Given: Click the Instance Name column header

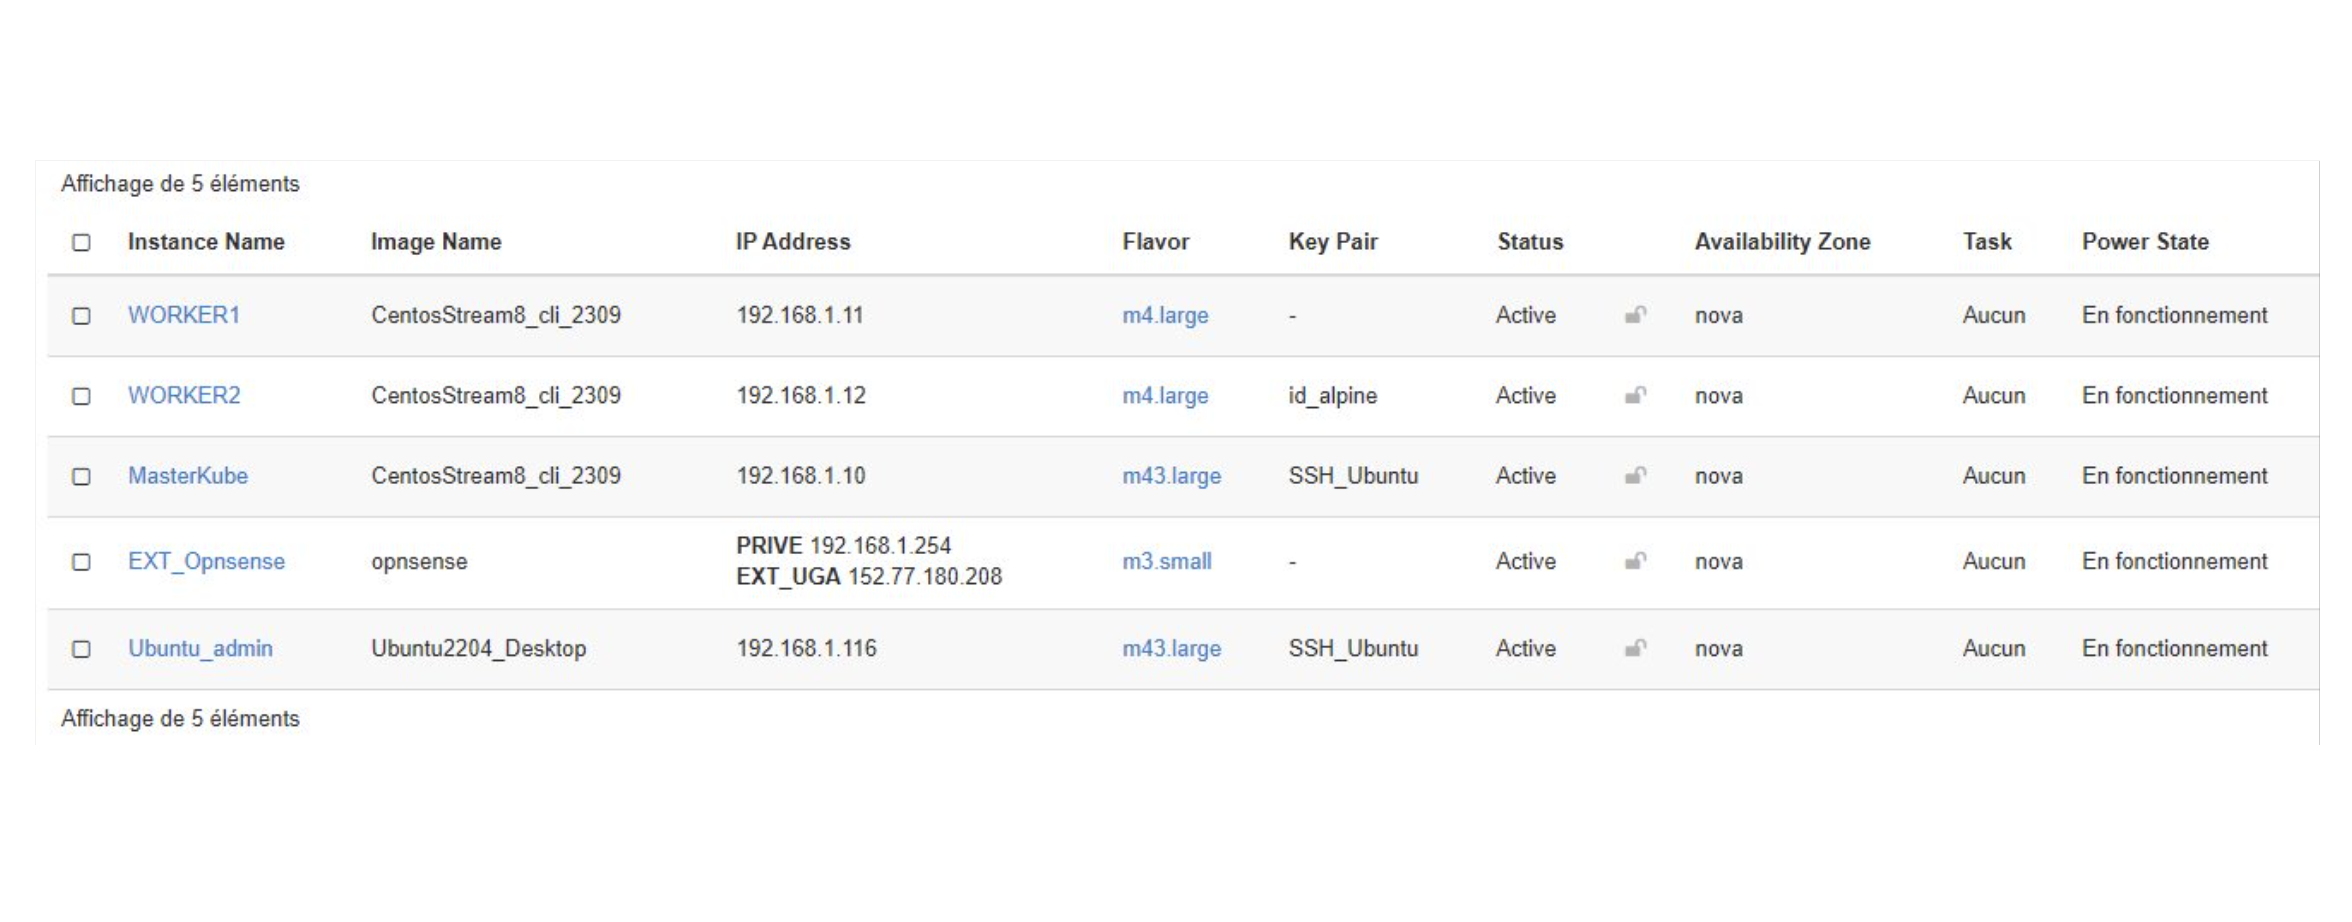Looking at the screenshot, I should click(206, 241).
